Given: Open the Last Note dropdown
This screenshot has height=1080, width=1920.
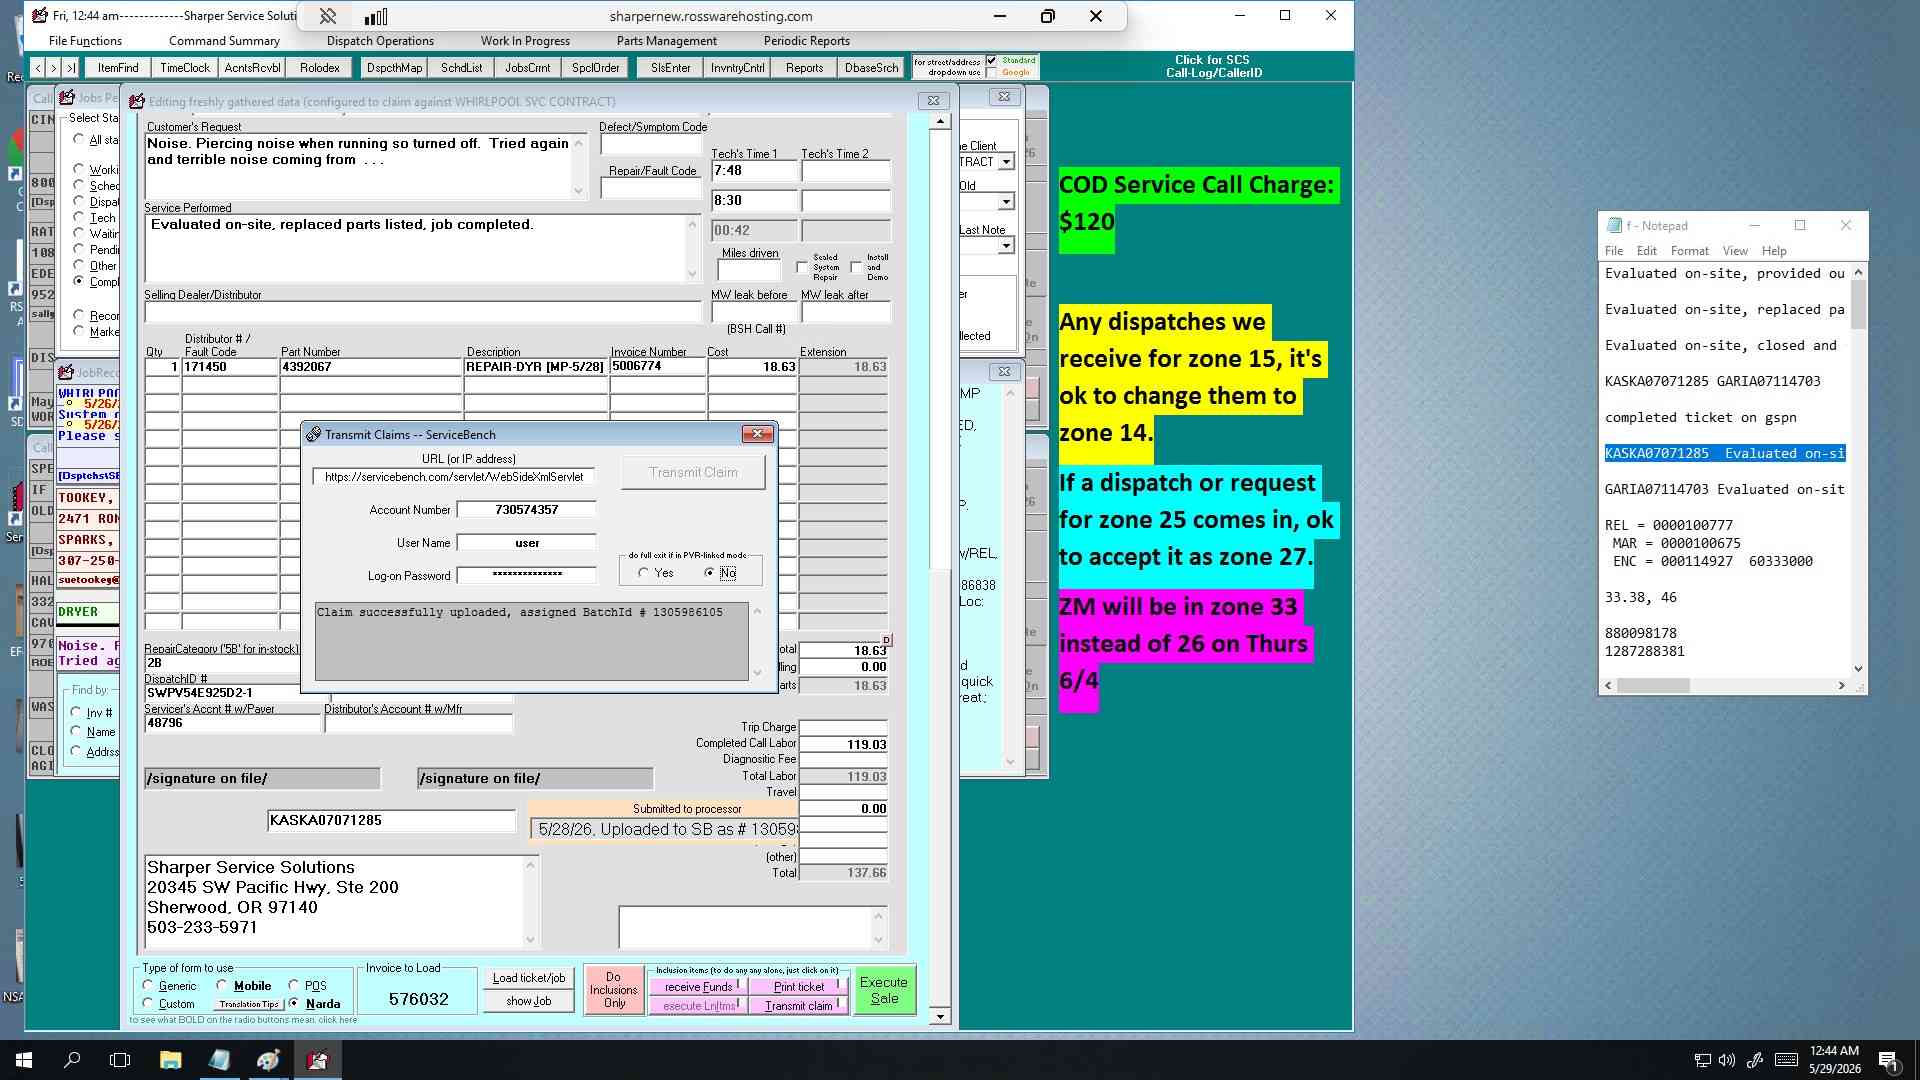Looking at the screenshot, I should tap(1006, 246).
